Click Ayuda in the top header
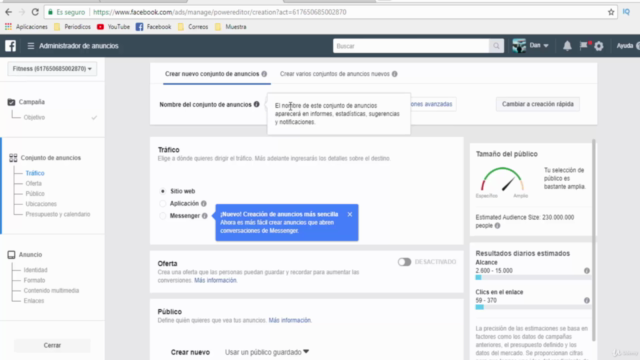The height and width of the screenshot is (360, 640). click(x=624, y=46)
